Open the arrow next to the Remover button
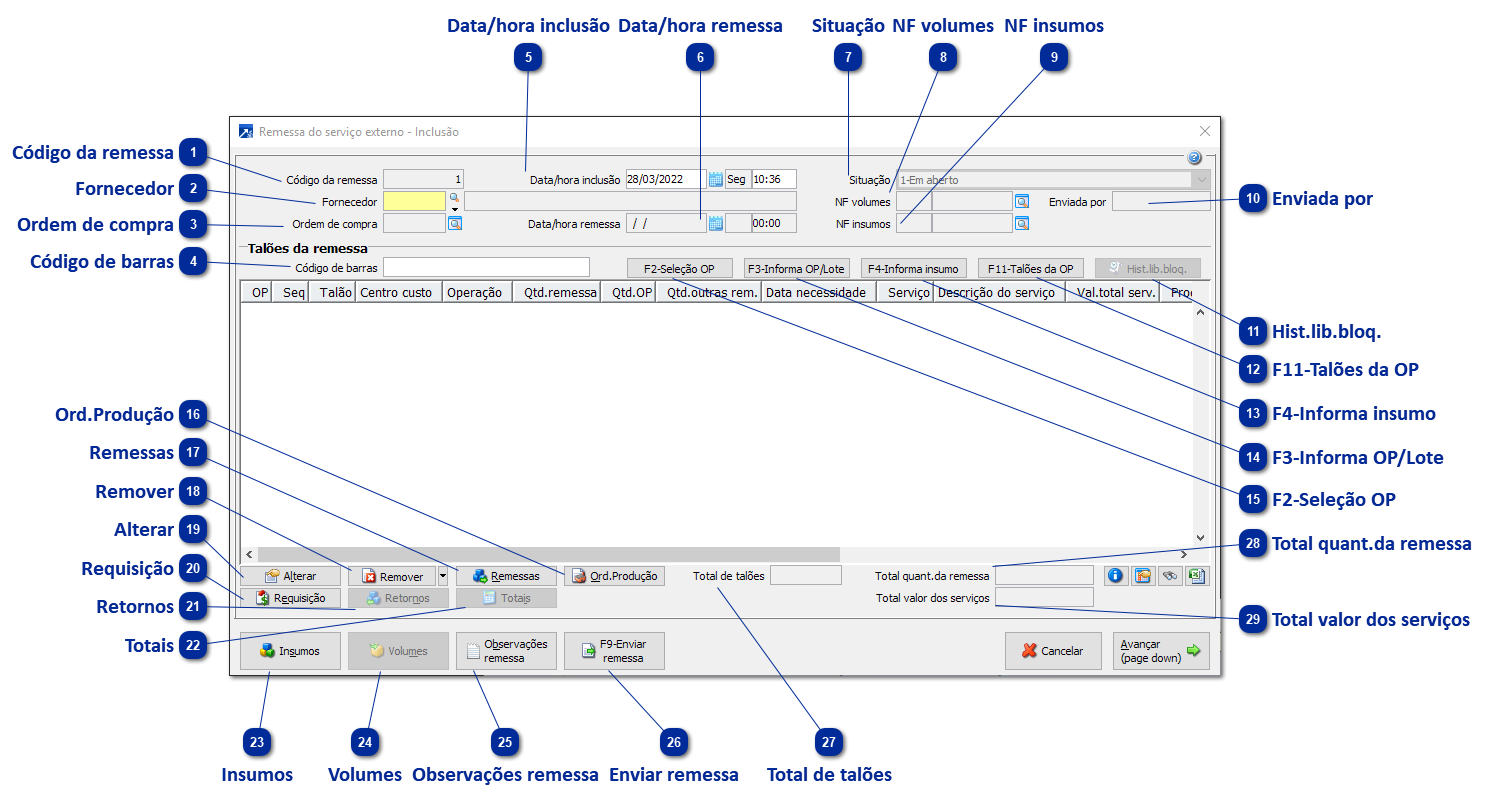This screenshot has height=803, width=1488. pos(443,576)
